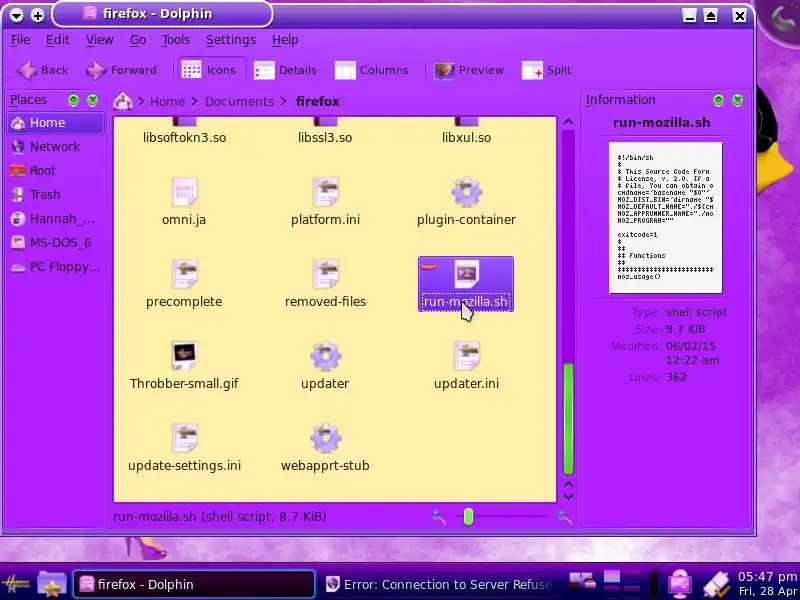The image size is (800, 600).
Task: Expand the arrow after Documents breadcrumb
Action: (284, 102)
